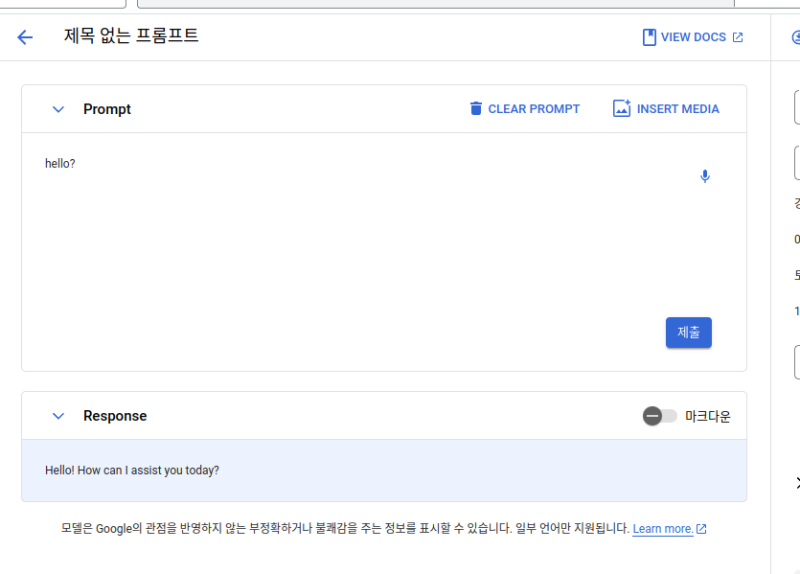800x574 pixels.
Task: Toggle the 마크다운 switch
Action: (659, 416)
